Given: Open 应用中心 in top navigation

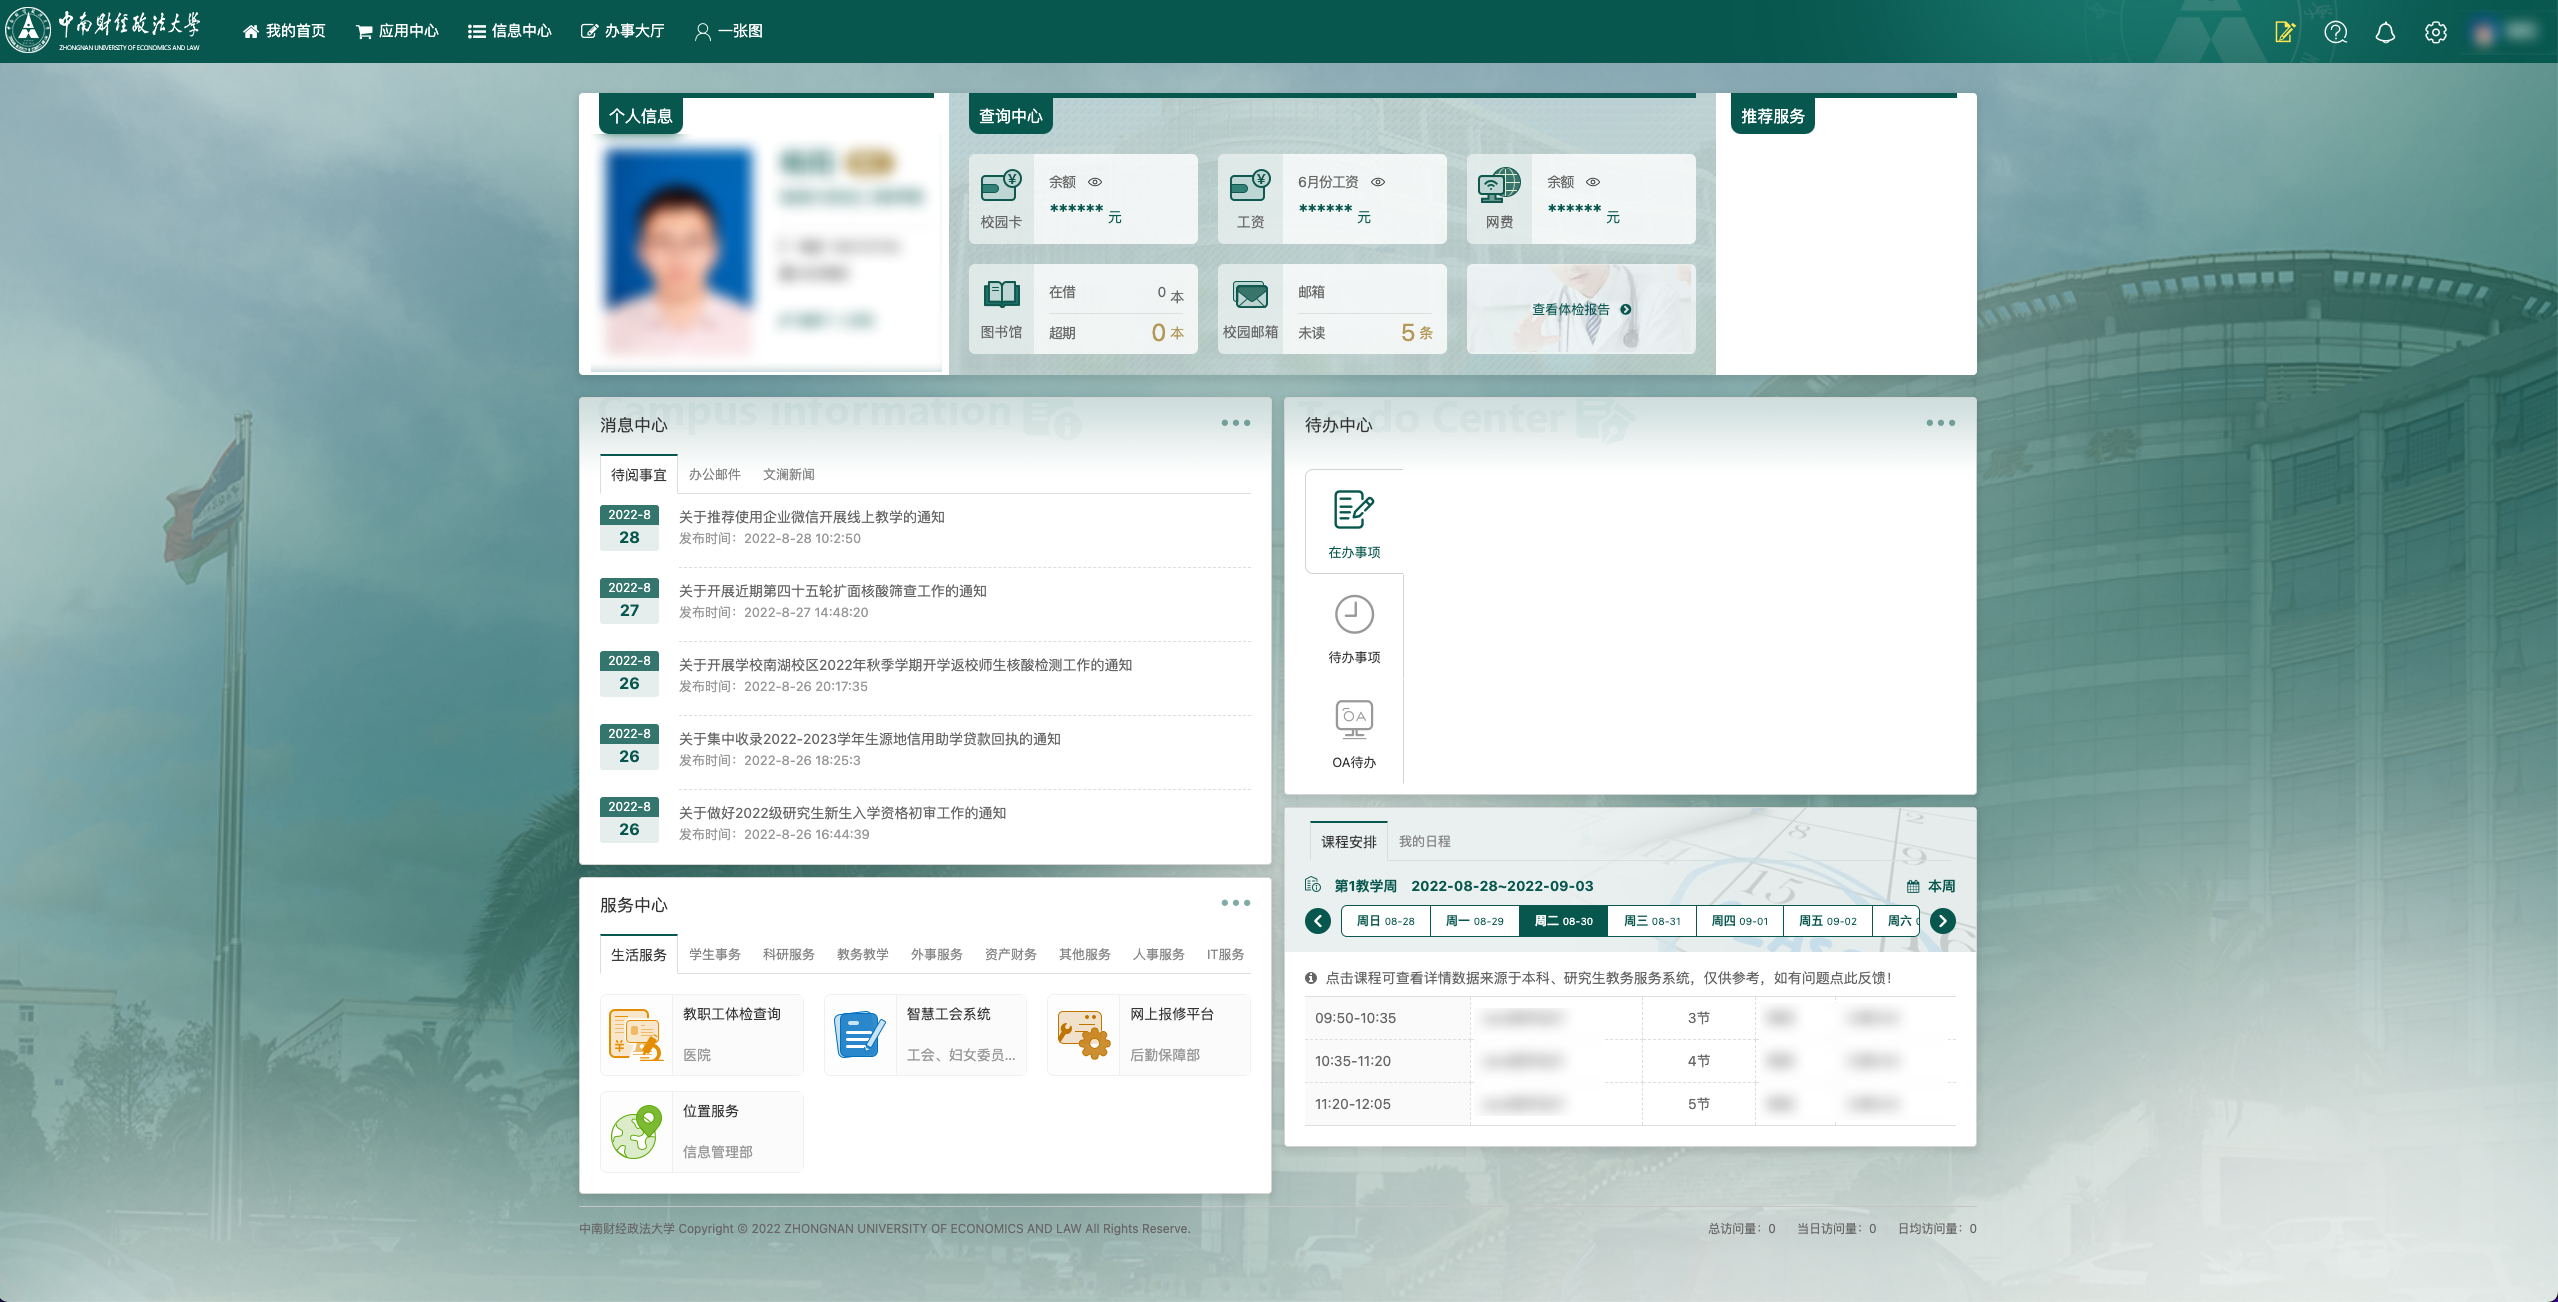Looking at the screenshot, I should click(398, 31).
